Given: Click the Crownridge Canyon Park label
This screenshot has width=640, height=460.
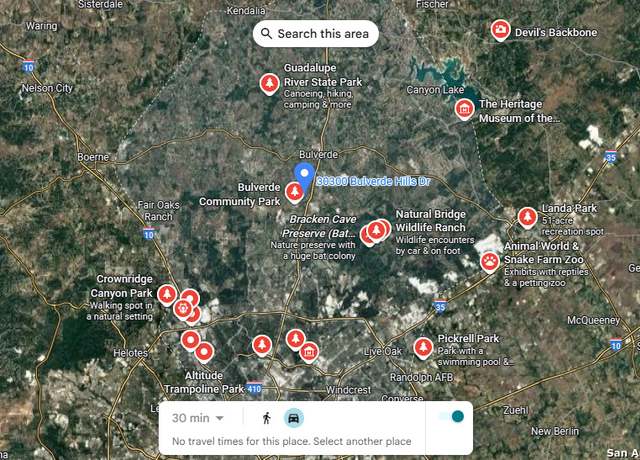Looking at the screenshot, I should click(122, 286).
